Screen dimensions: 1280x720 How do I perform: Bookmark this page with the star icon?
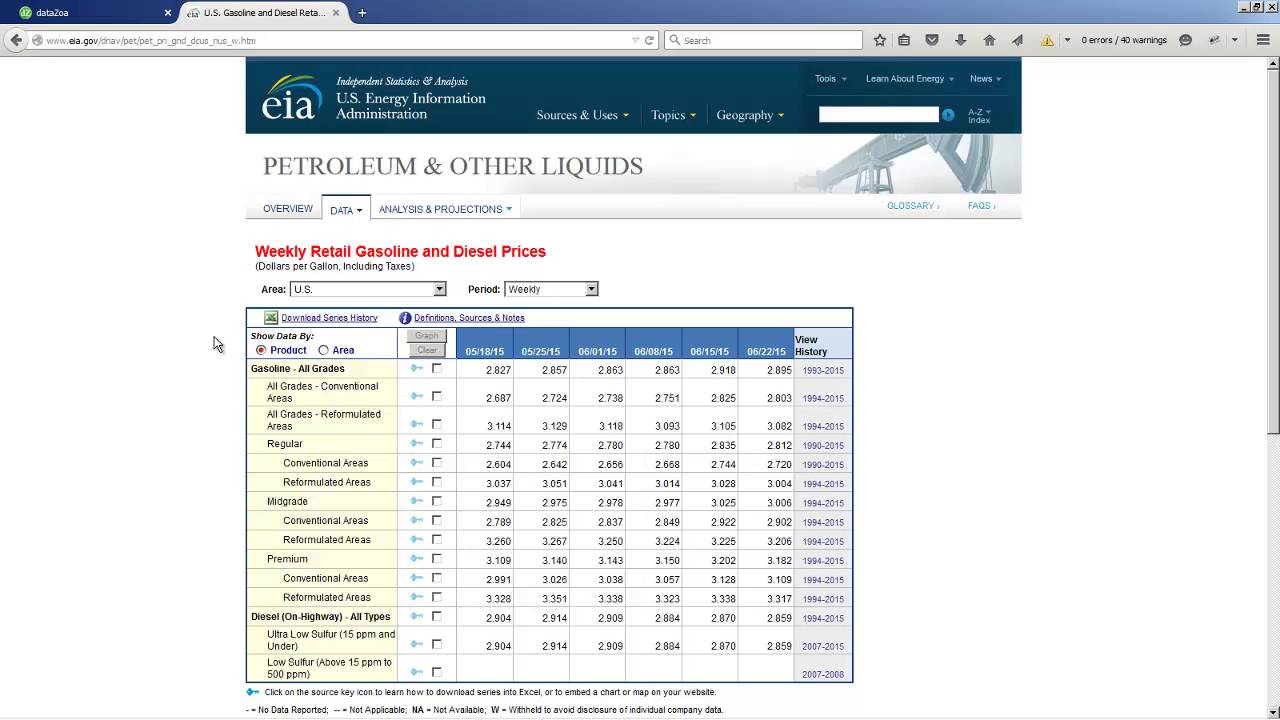880,40
